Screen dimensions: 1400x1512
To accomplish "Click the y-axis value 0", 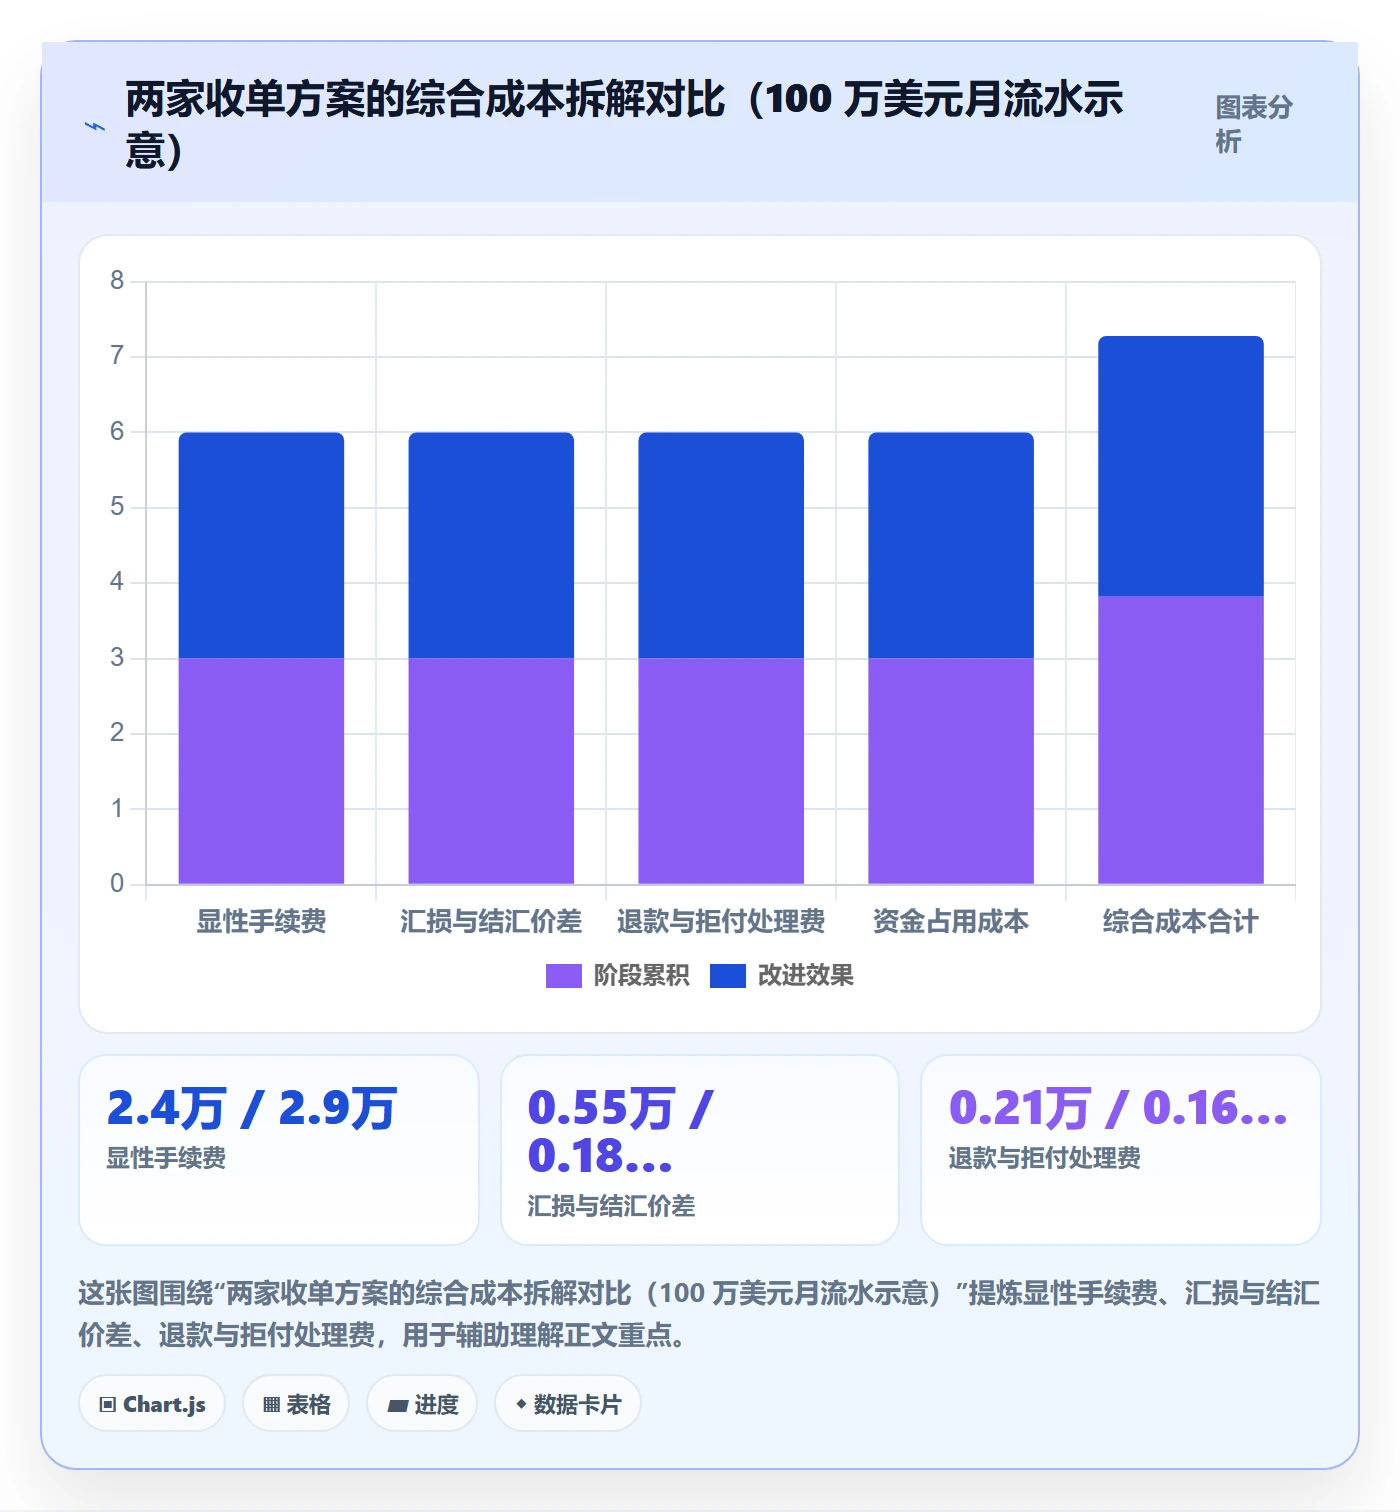I will tap(117, 883).
